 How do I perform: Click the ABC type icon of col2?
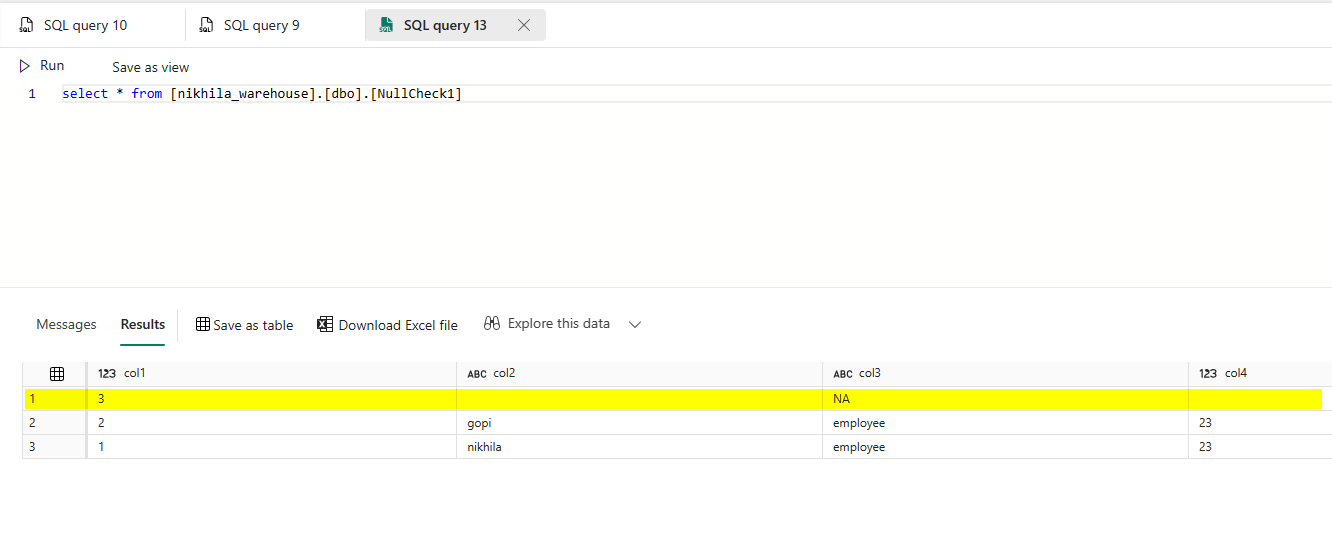click(x=477, y=374)
